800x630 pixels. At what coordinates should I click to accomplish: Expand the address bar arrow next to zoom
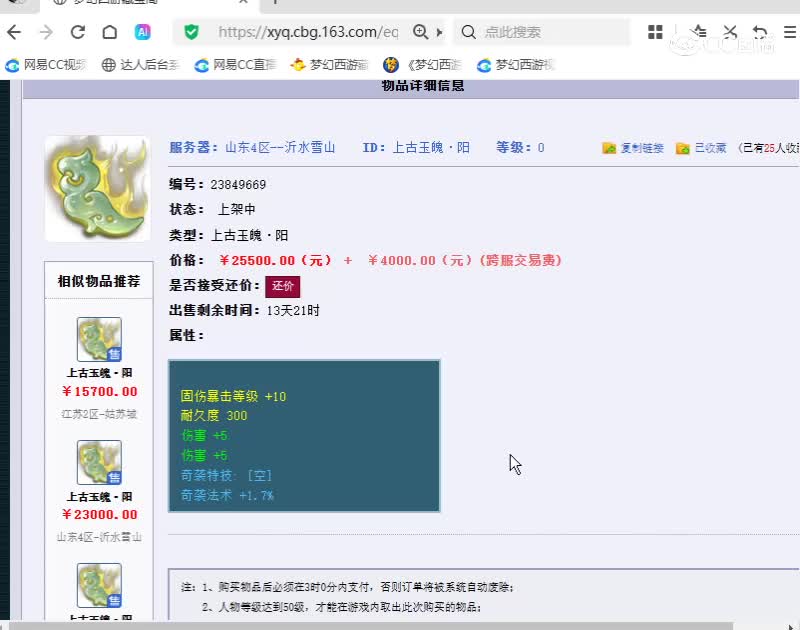coord(439,32)
